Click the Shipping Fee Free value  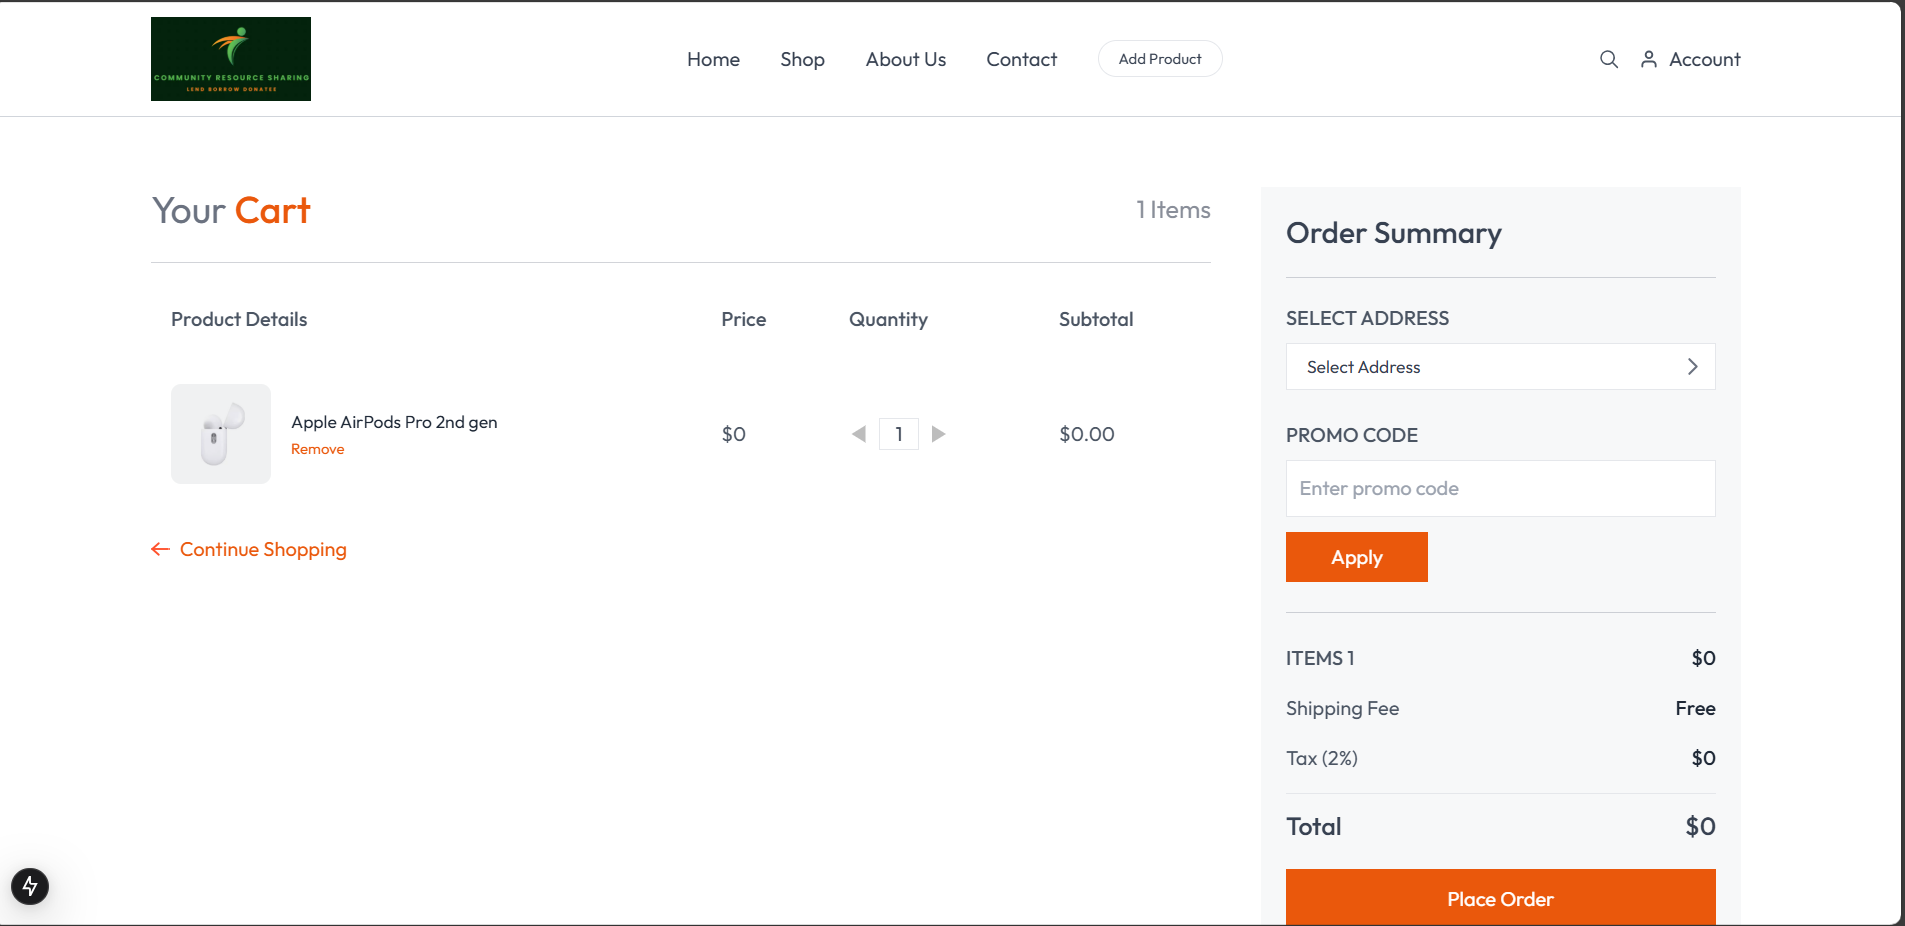(1695, 708)
